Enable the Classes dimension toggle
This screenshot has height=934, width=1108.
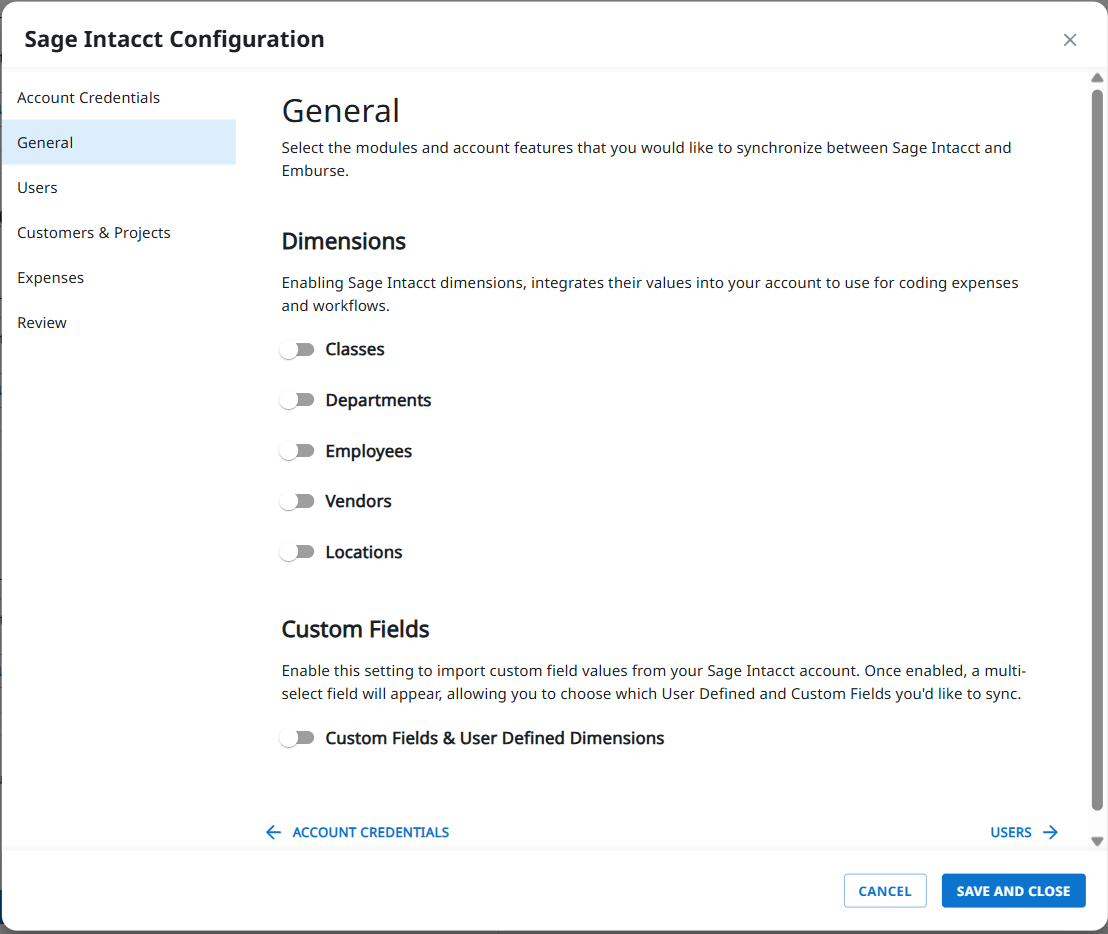(298, 349)
